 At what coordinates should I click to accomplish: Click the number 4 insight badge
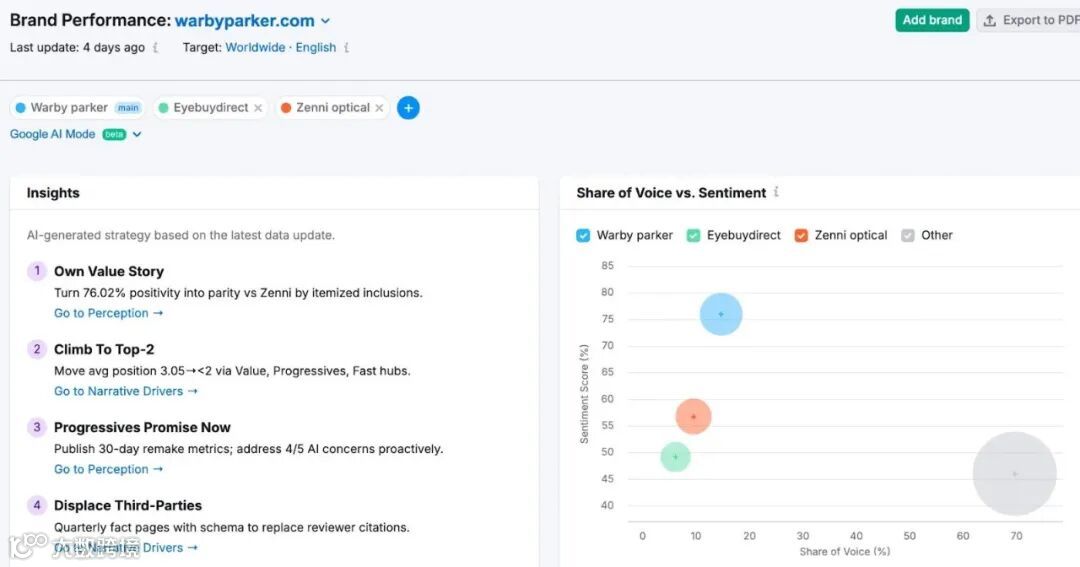37,505
